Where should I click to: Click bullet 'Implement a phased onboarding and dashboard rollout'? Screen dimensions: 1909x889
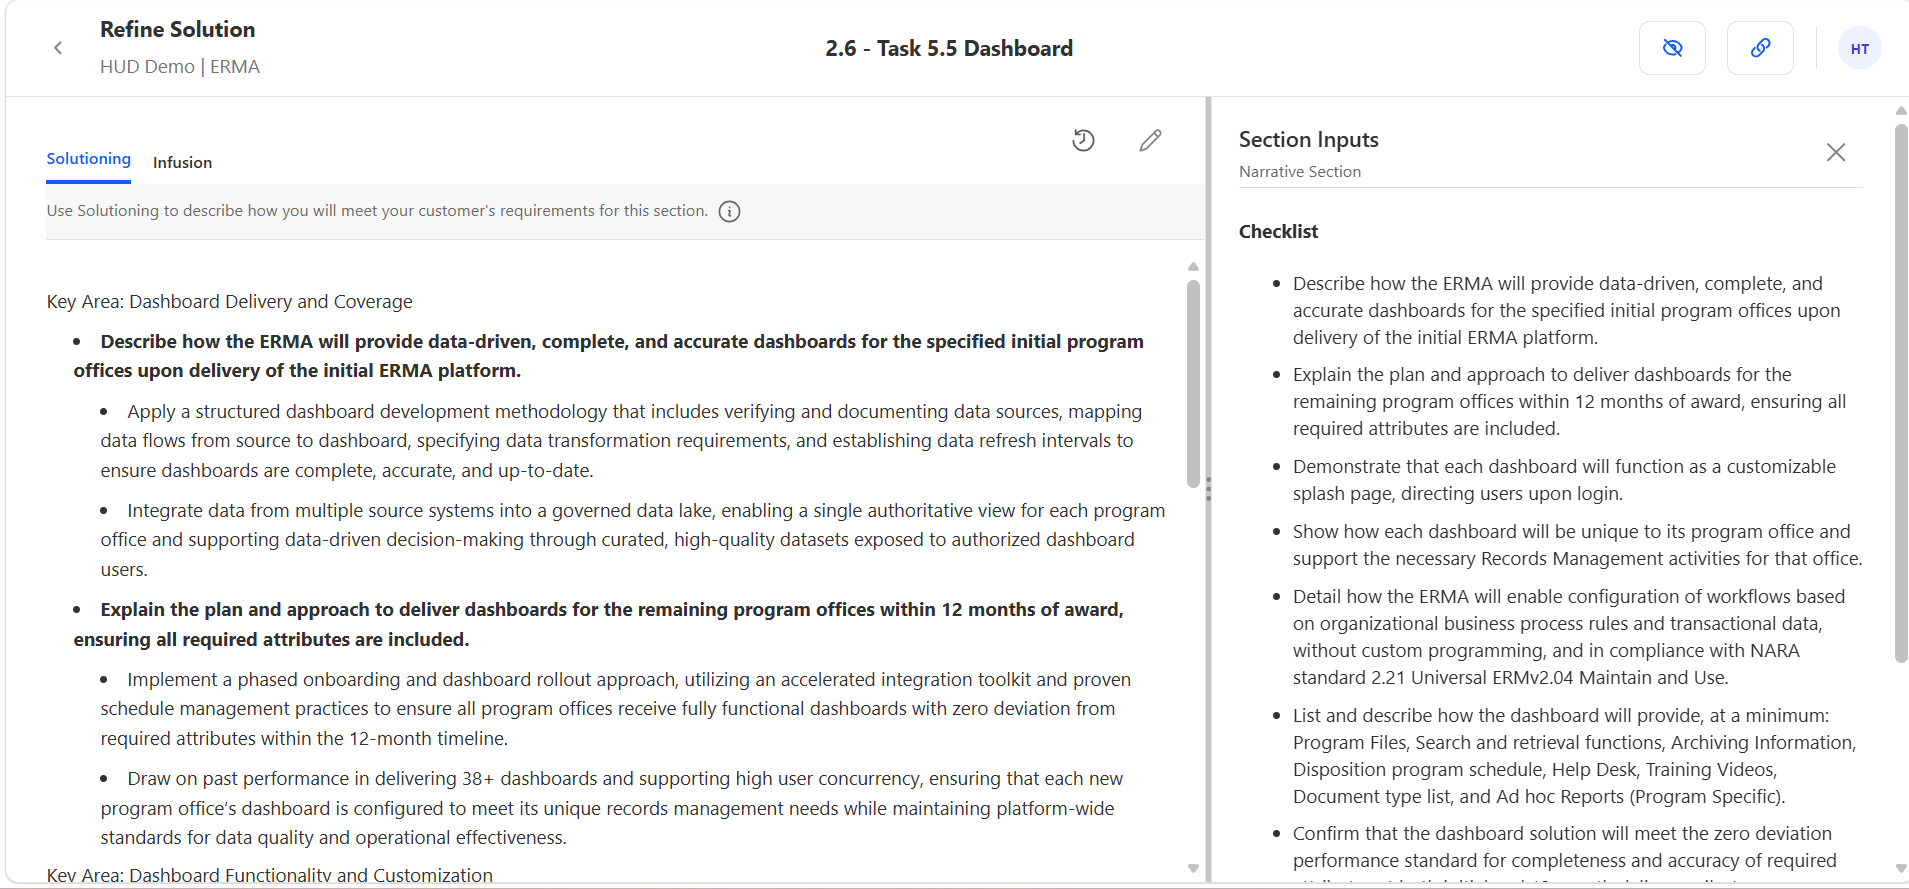click(615, 709)
